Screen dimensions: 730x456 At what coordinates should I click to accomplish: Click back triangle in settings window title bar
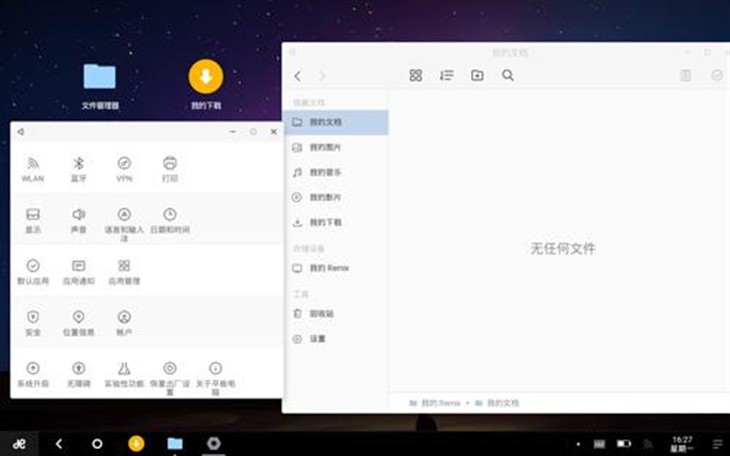coord(20,132)
